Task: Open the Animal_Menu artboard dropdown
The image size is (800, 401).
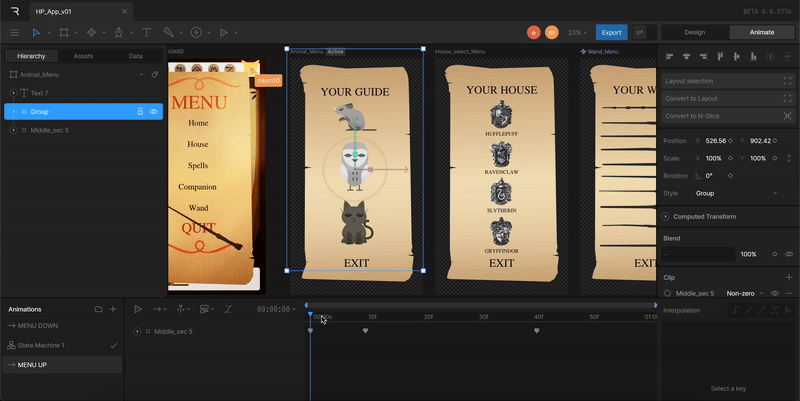Action: coord(141,74)
